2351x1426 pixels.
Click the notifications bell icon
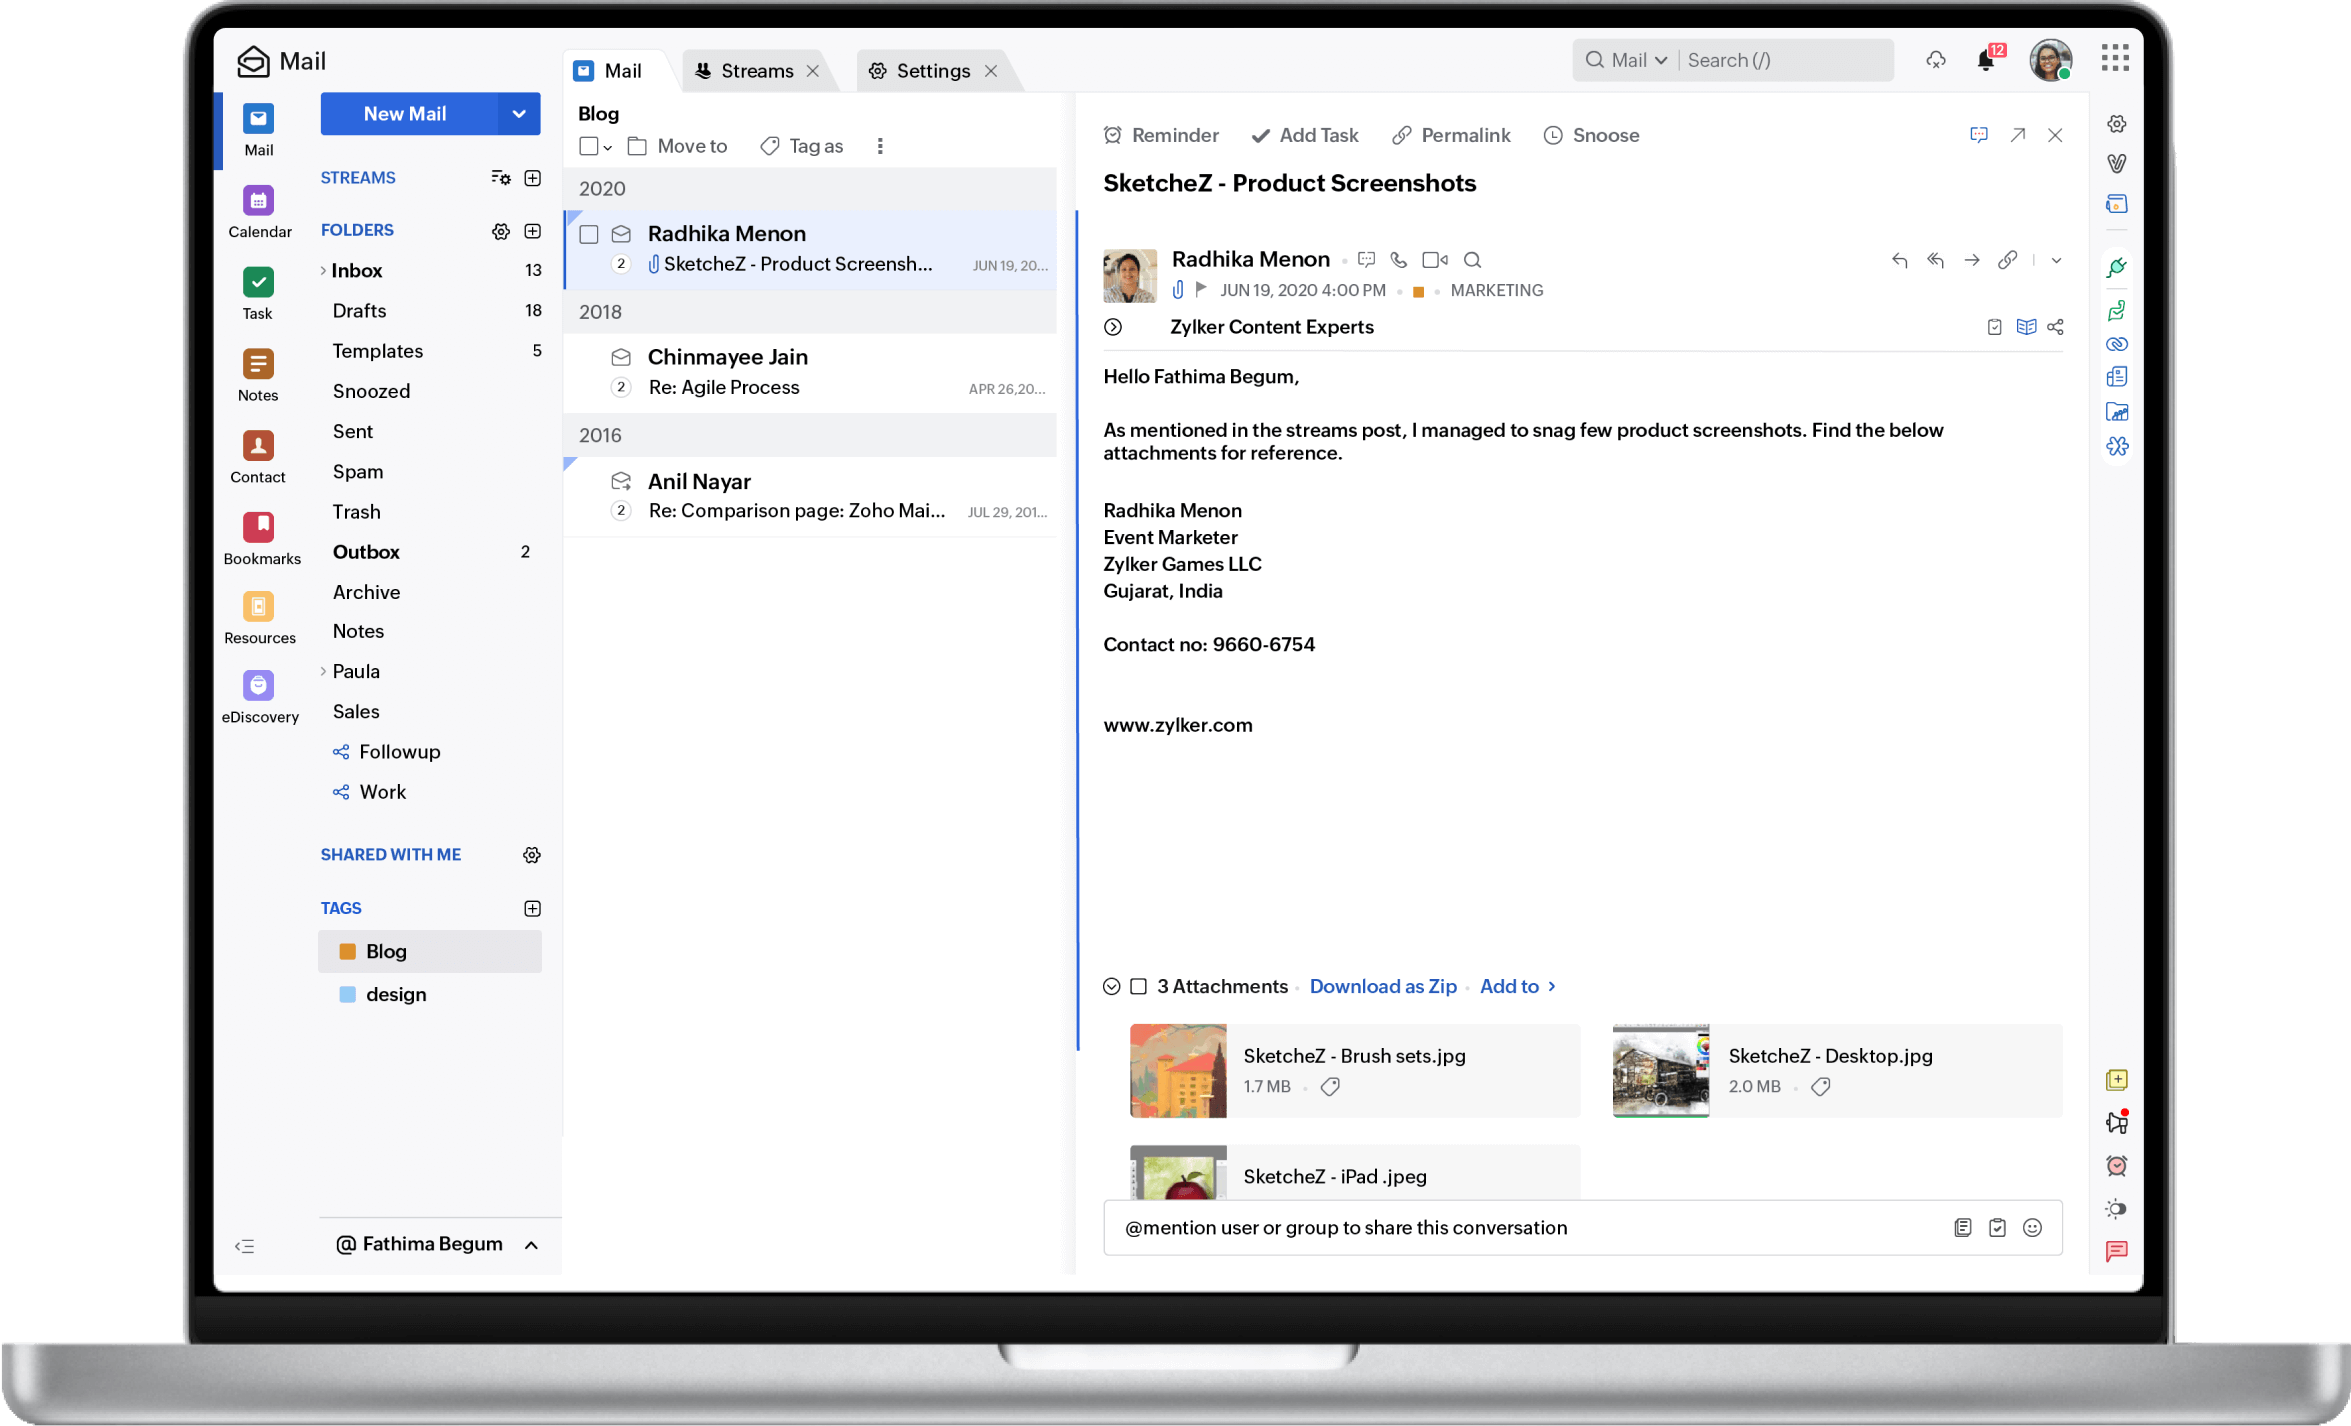pyautogui.click(x=1985, y=61)
